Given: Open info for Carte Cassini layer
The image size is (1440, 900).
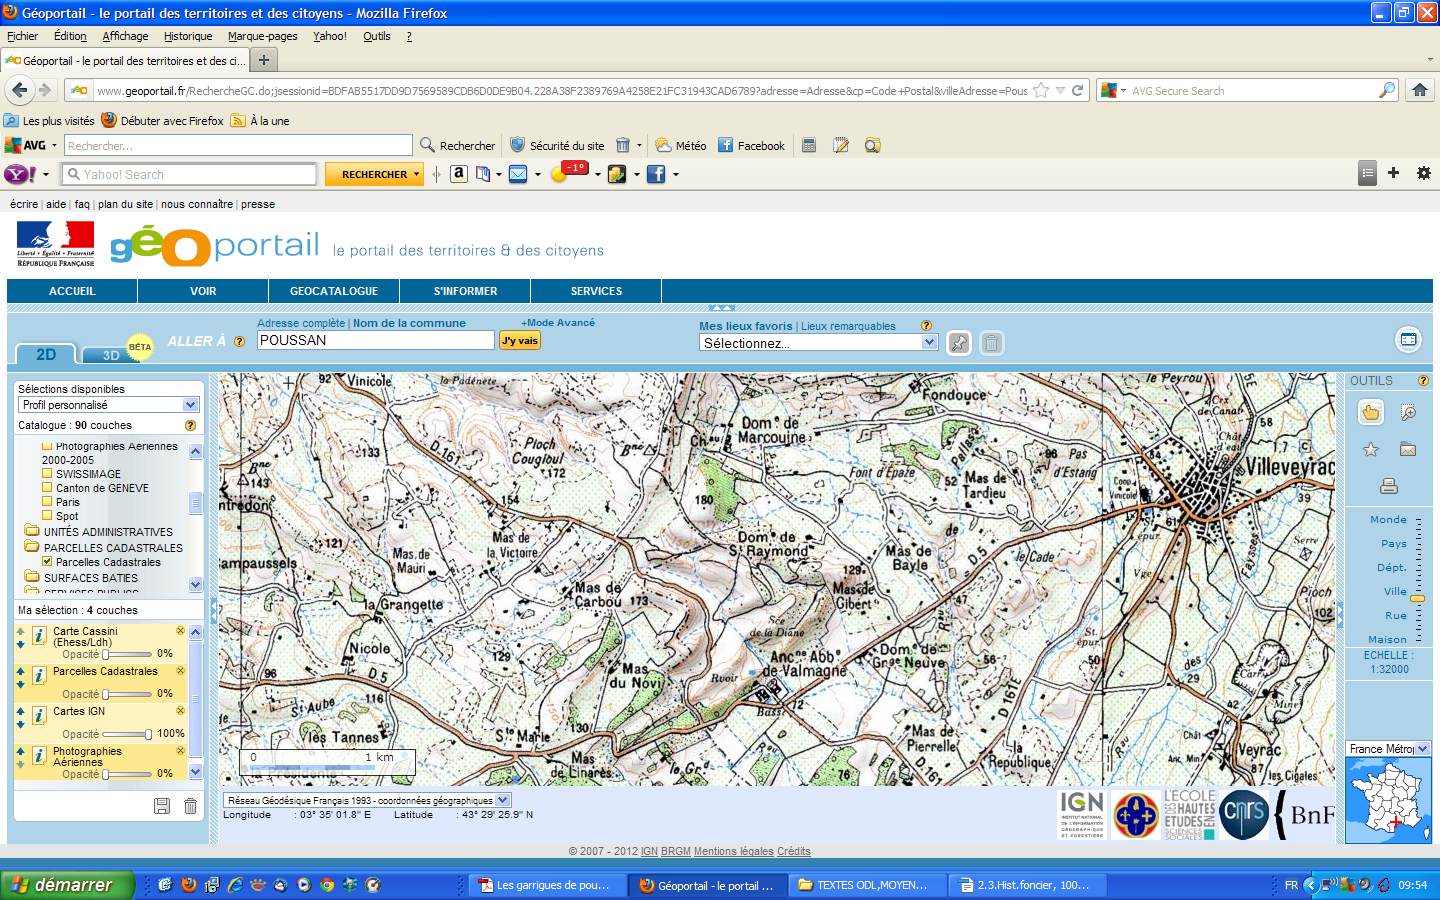Looking at the screenshot, I should click(39, 636).
